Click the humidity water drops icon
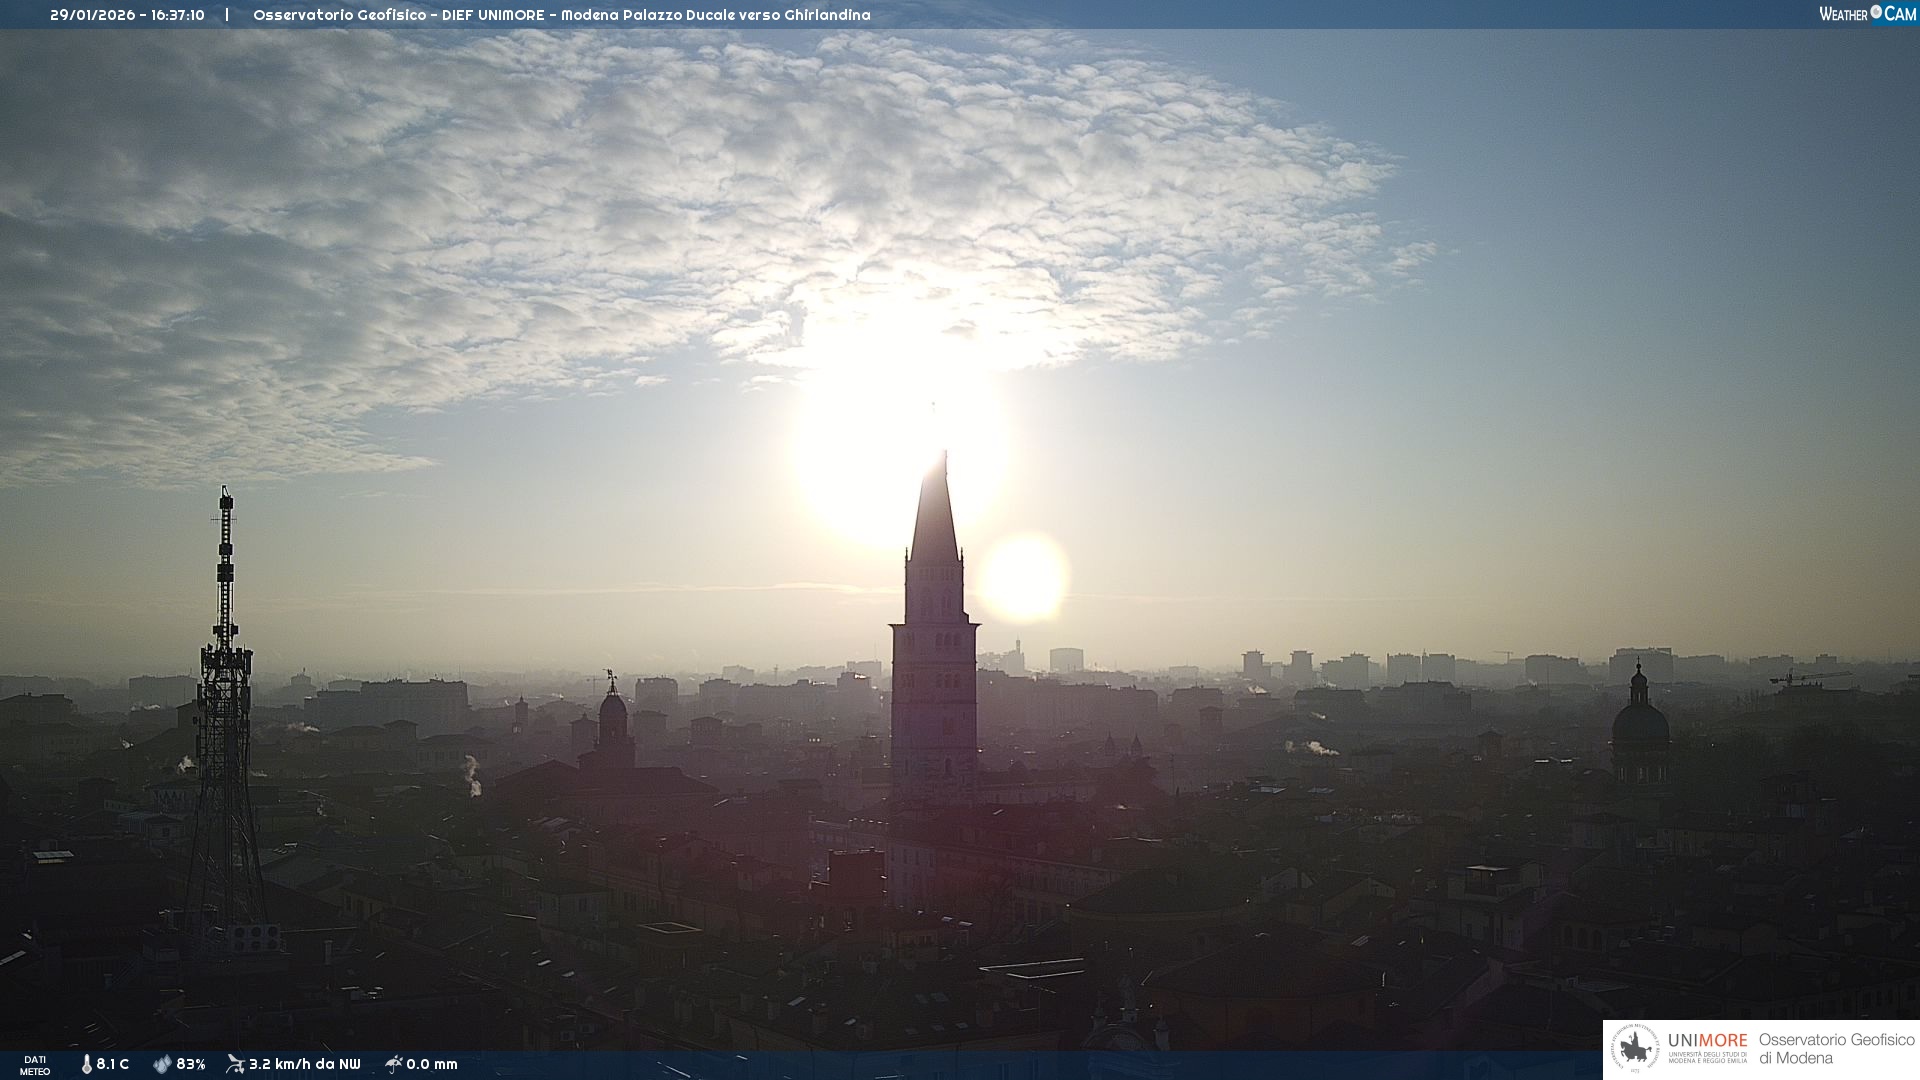The height and width of the screenshot is (1080, 1920). (x=162, y=1064)
